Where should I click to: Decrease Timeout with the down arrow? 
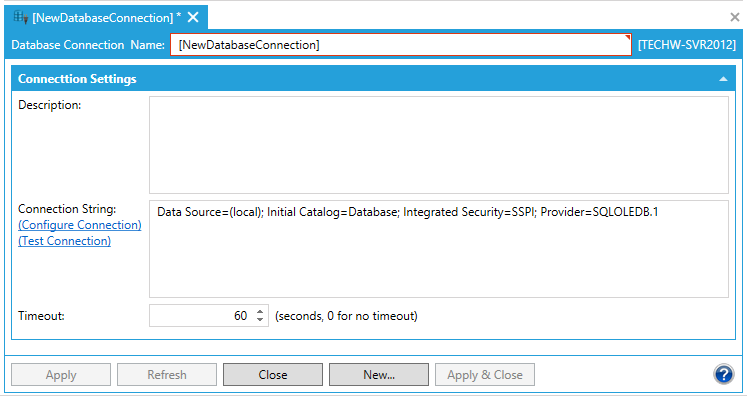coord(260,319)
